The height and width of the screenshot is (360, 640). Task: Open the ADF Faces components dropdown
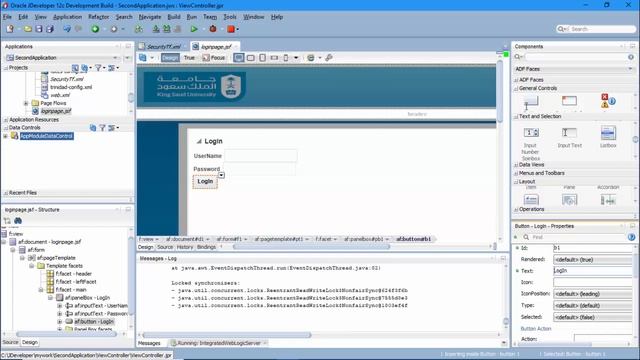[x=631, y=69]
